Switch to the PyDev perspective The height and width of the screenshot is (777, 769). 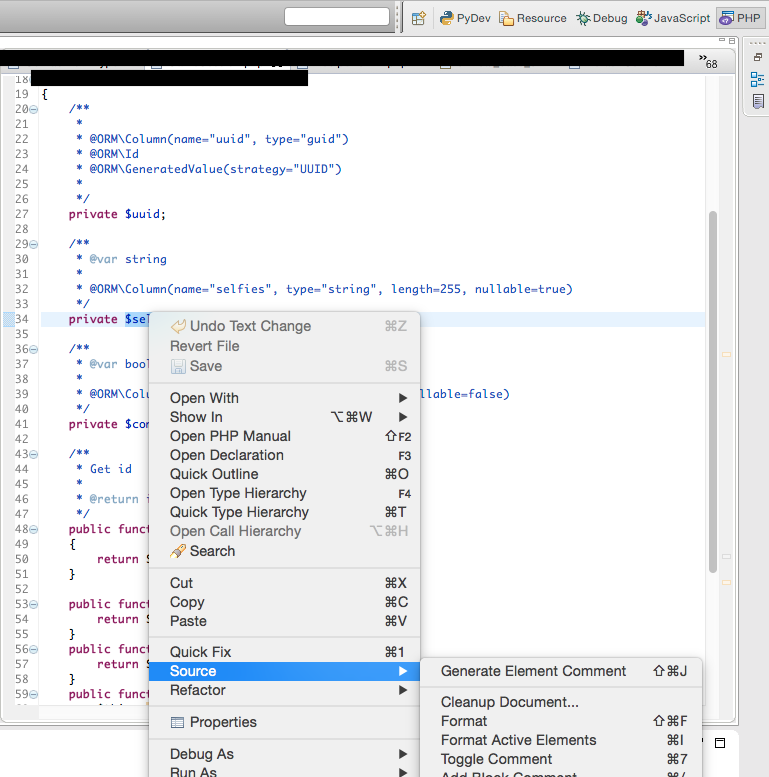coord(465,18)
